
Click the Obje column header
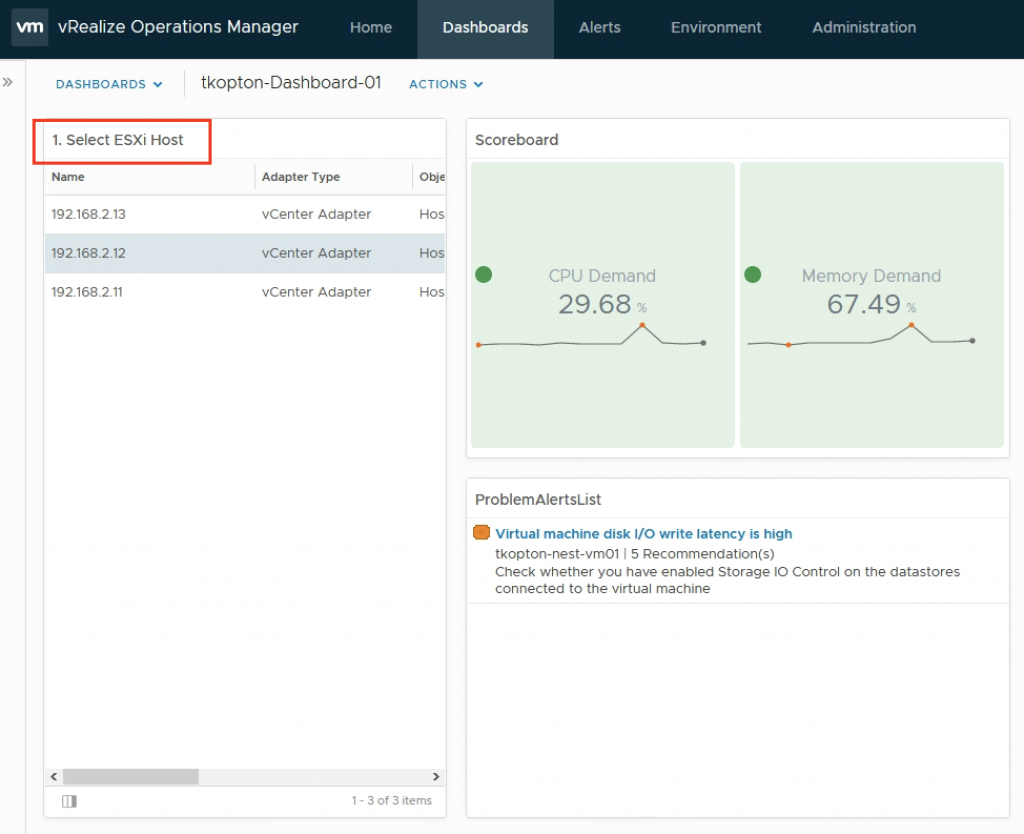(x=432, y=177)
